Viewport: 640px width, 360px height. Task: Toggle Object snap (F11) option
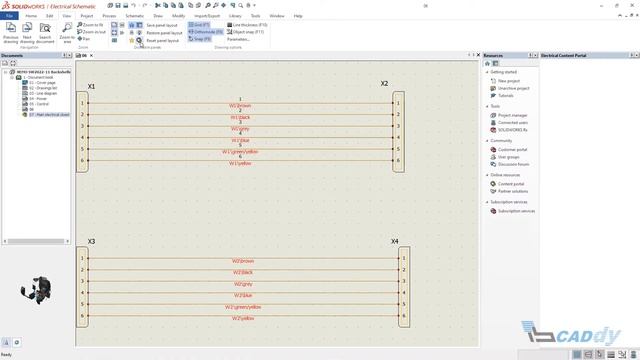pos(245,32)
